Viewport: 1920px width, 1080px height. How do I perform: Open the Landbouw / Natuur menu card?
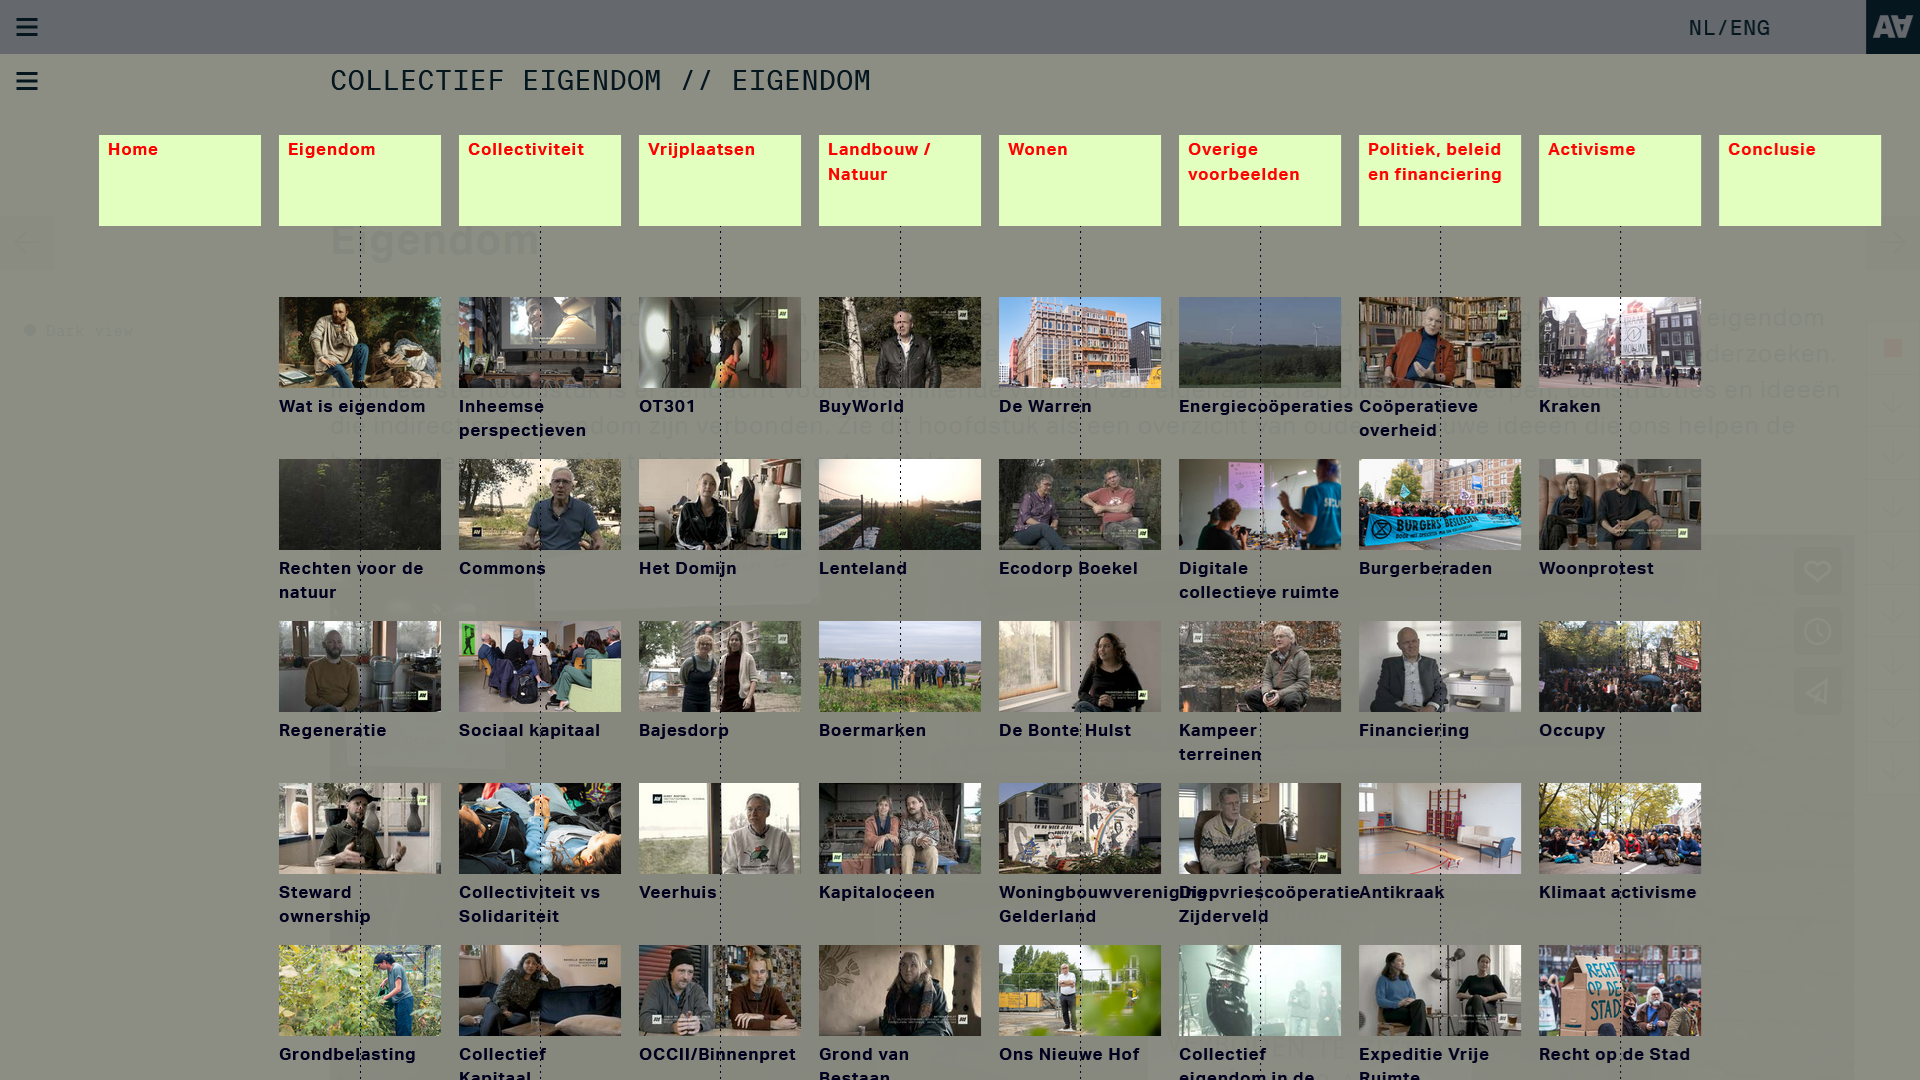point(900,180)
